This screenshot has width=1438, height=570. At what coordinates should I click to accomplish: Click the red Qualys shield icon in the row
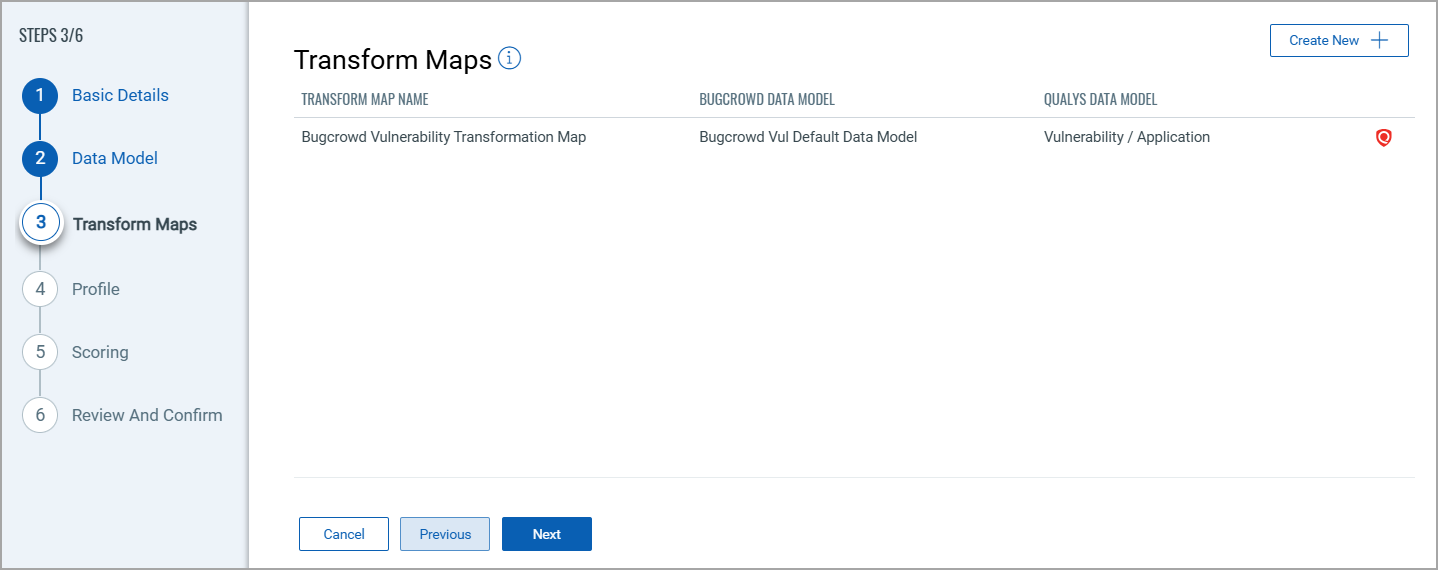[1384, 138]
